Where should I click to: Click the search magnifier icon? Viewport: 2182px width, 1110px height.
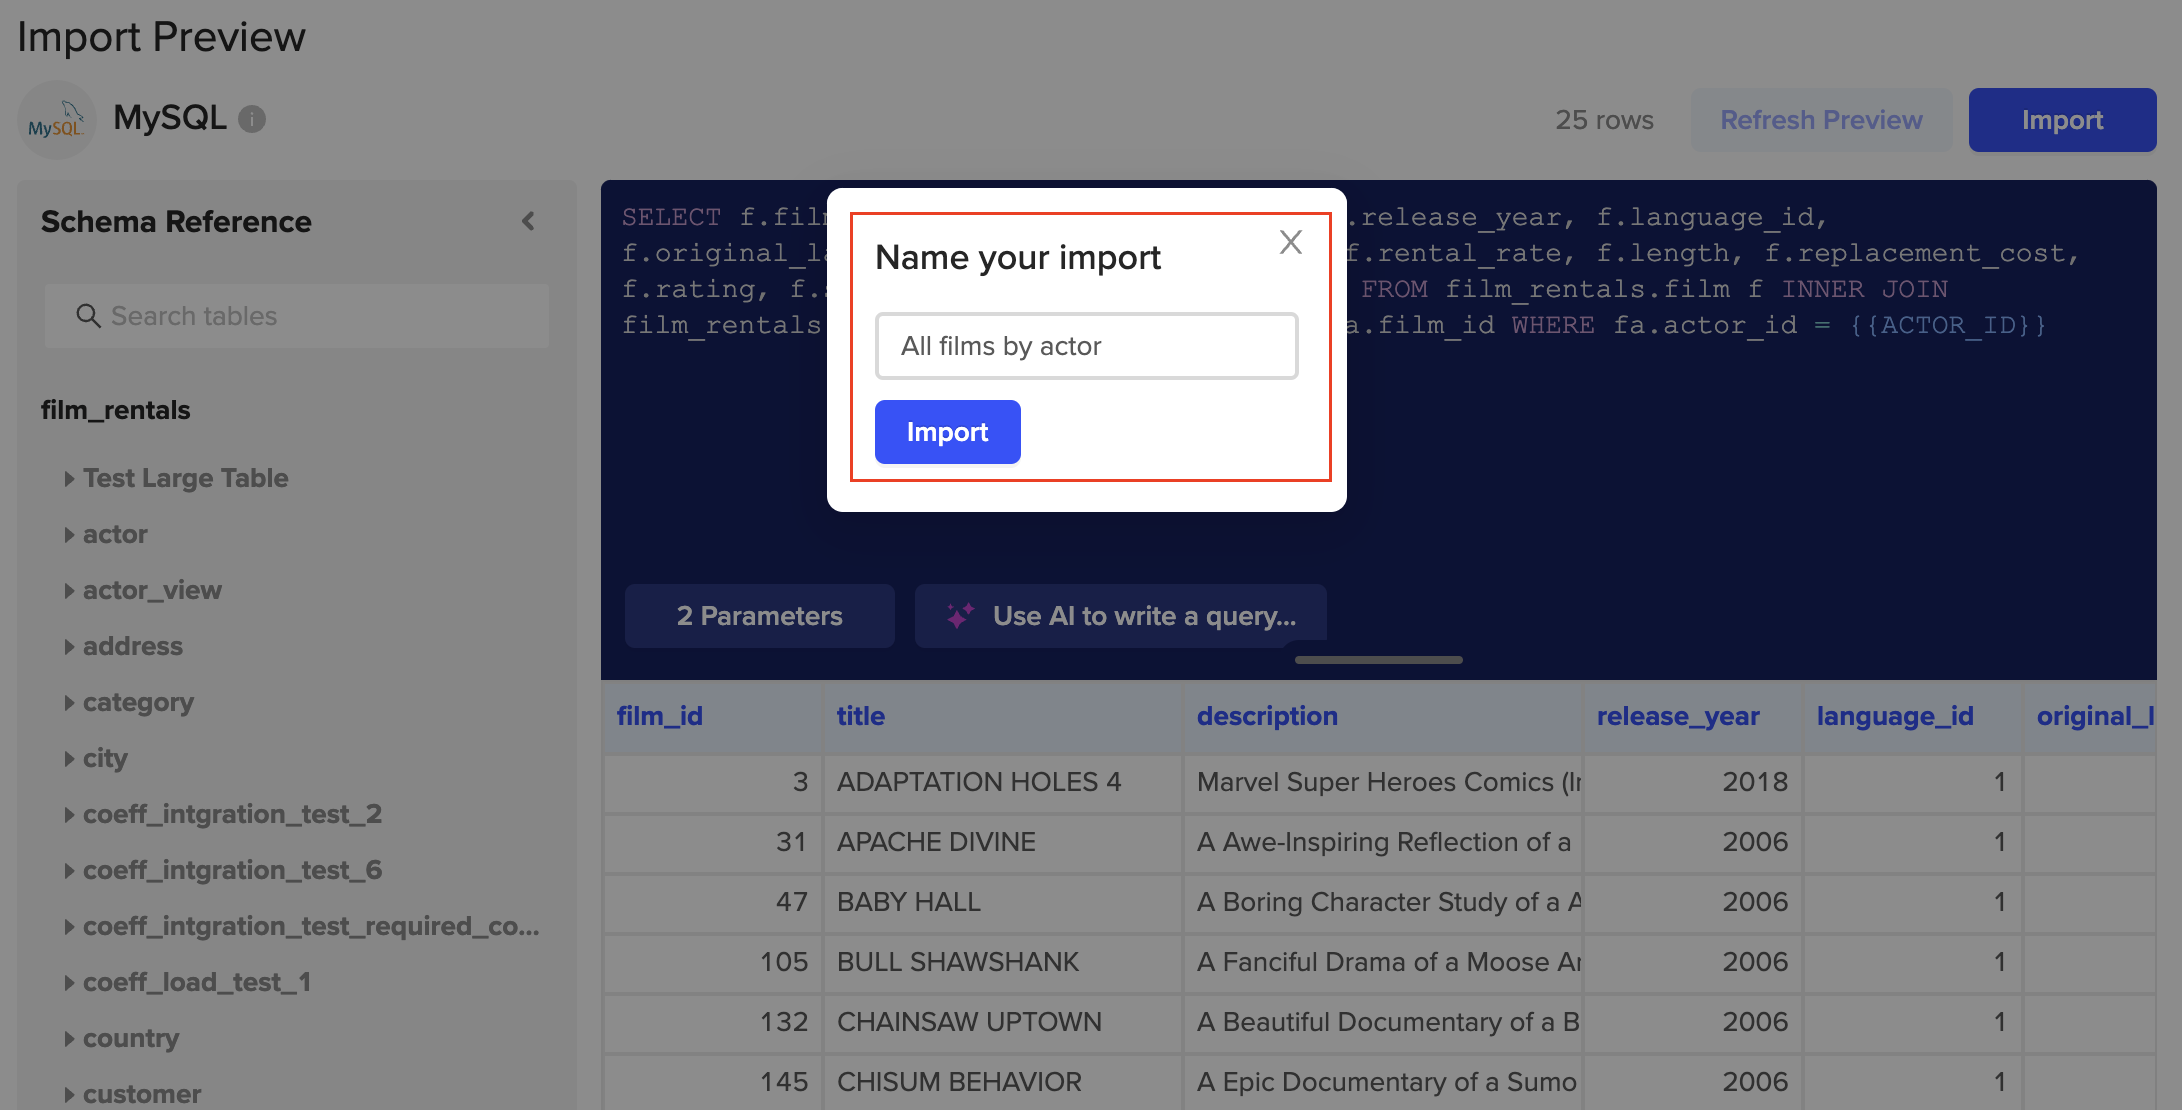point(88,316)
